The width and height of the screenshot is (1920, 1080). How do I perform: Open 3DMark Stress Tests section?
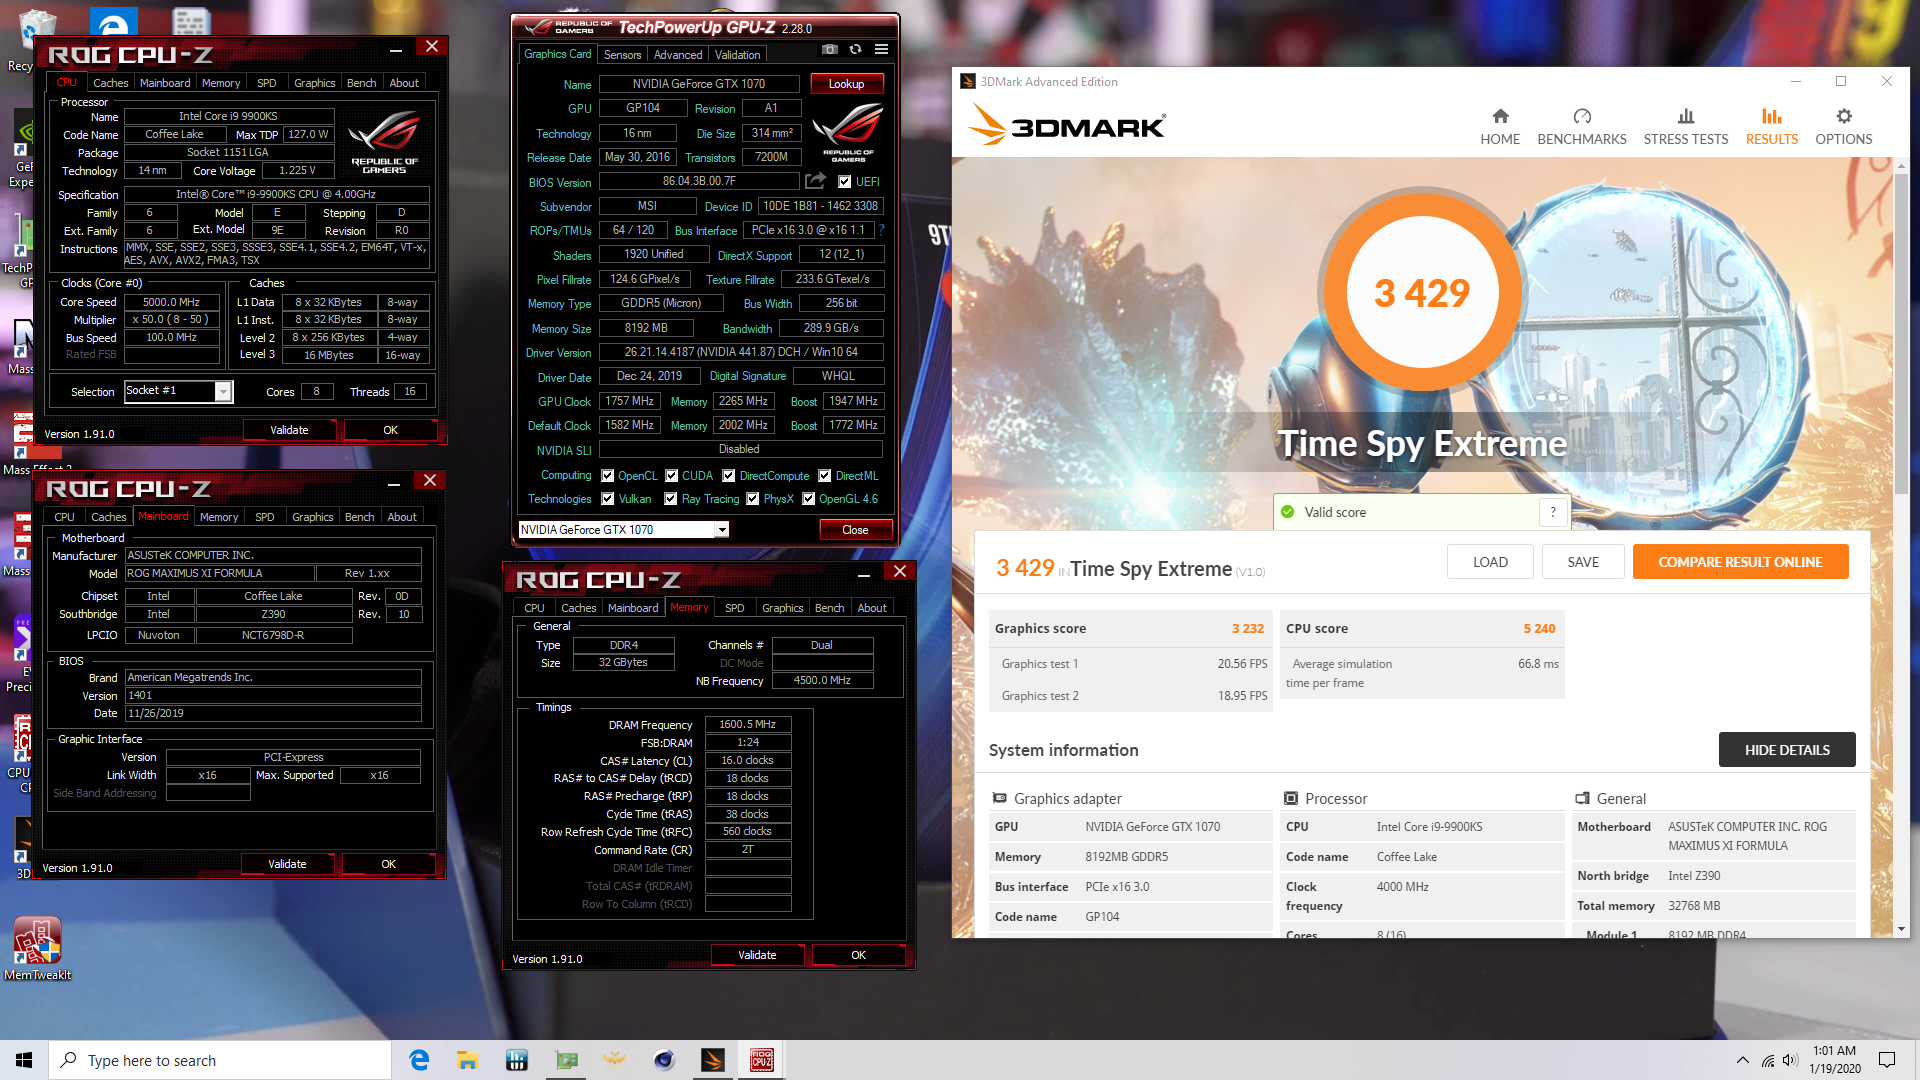(x=1686, y=127)
